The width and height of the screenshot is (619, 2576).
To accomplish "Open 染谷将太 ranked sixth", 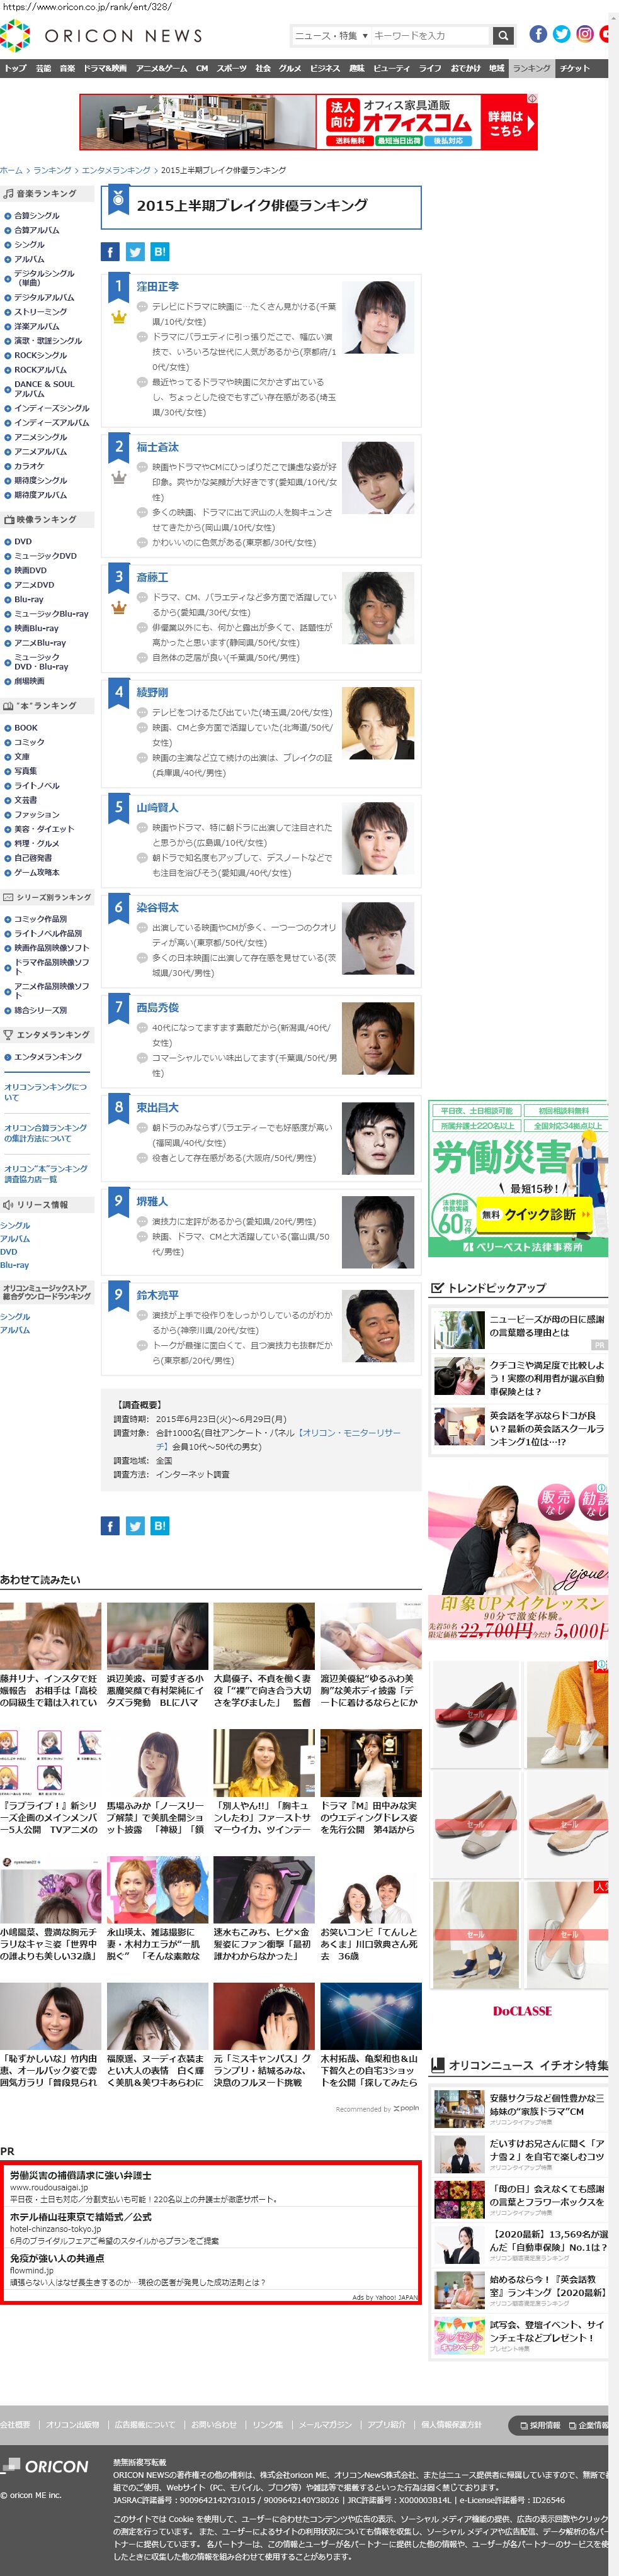I will pyautogui.click(x=158, y=907).
